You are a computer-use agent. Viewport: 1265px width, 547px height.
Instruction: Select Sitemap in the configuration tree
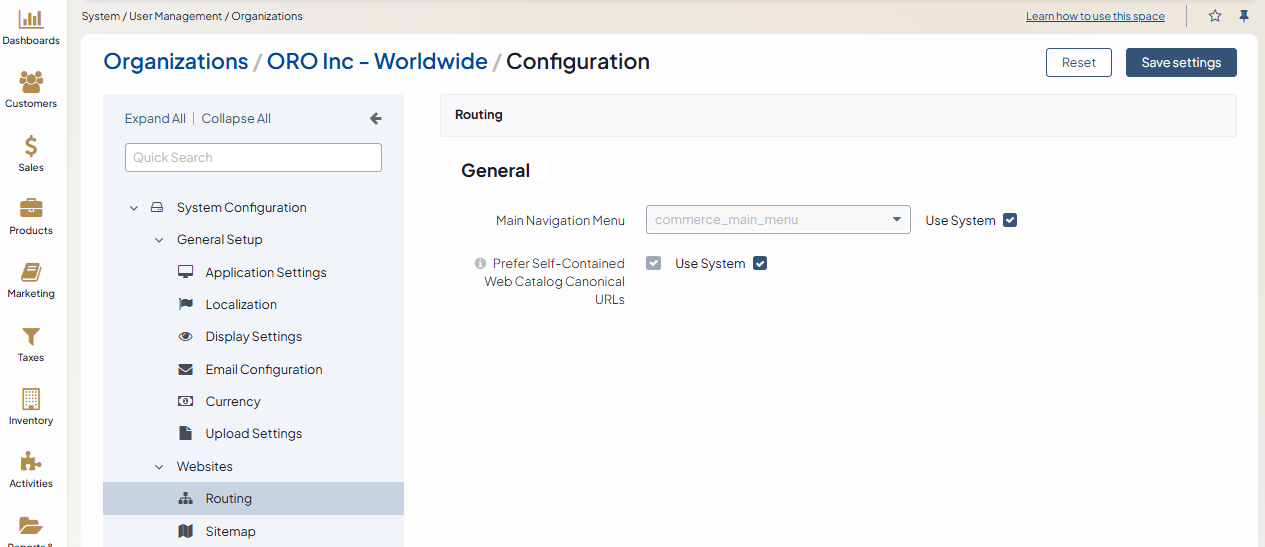click(x=230, y=531)
